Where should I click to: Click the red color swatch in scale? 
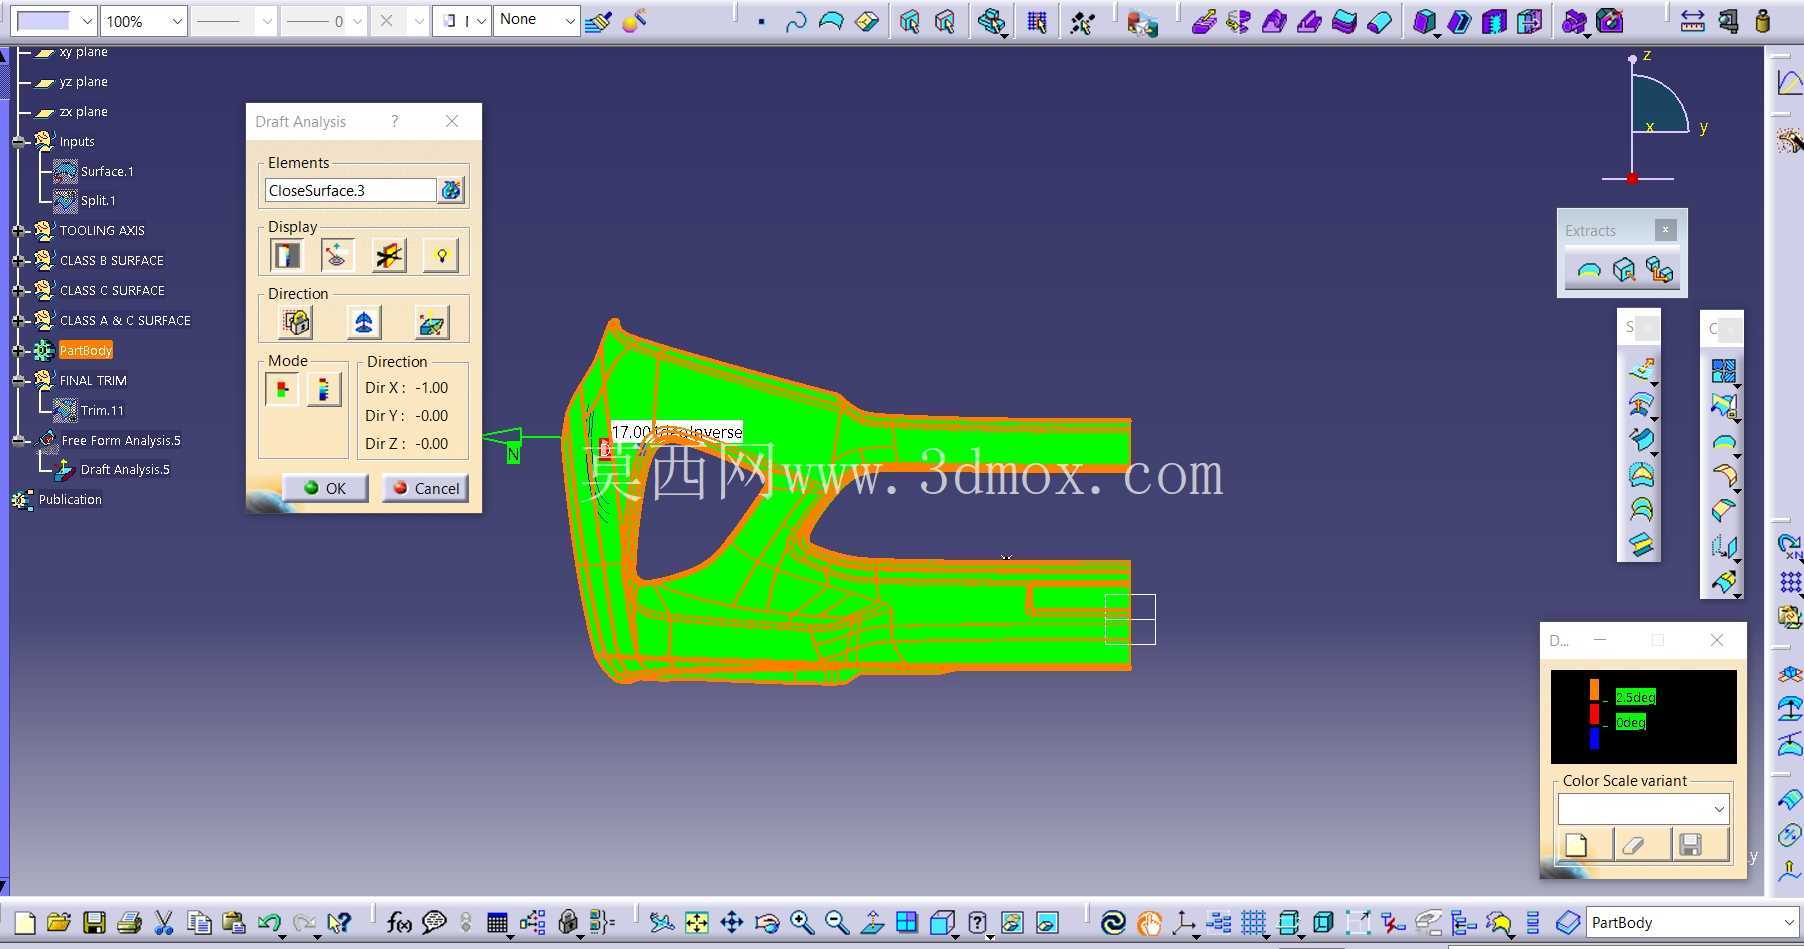pyautogui.click(x=1594, y=714)
